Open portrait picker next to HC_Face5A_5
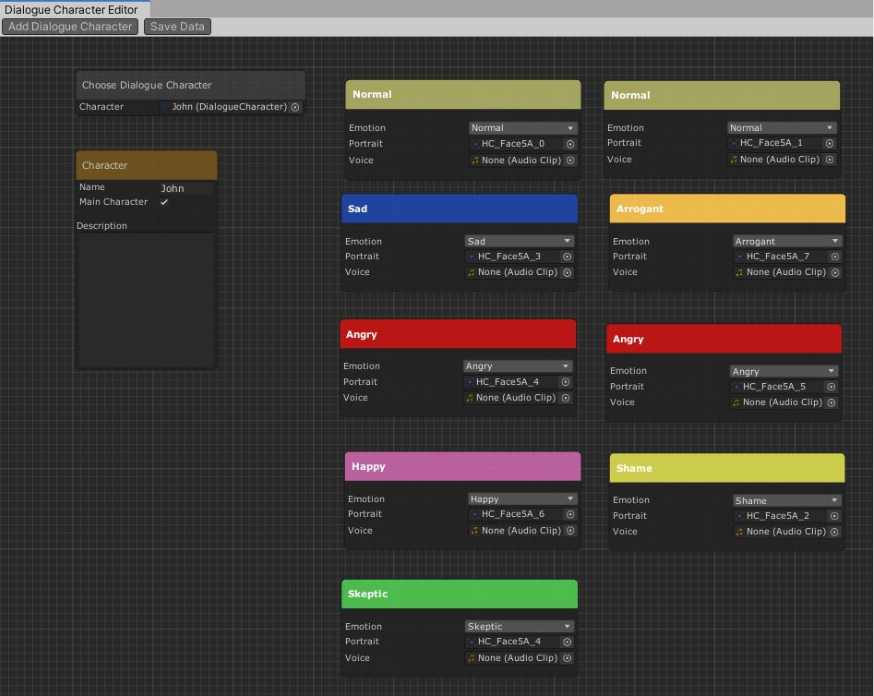Image resolution: width=874 pixels, height=696 pixels. pyautogui.click(x=831, y=387)
